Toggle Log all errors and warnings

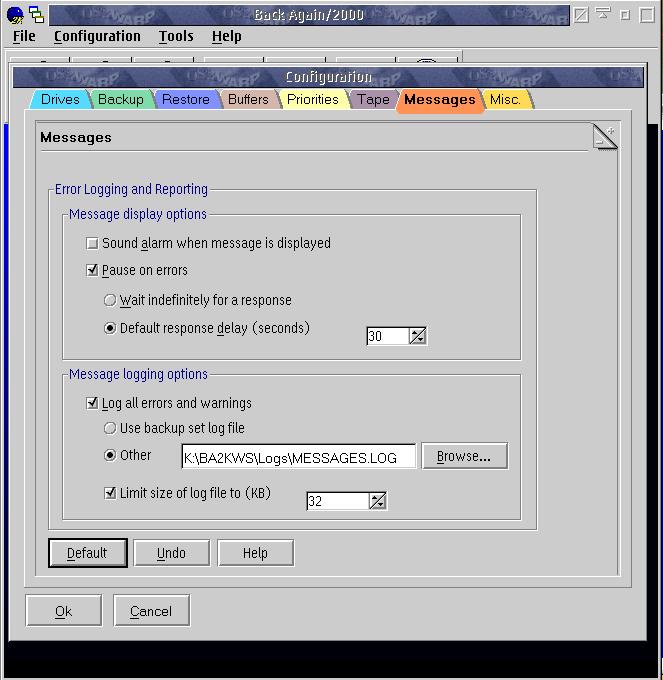point(169,403)
